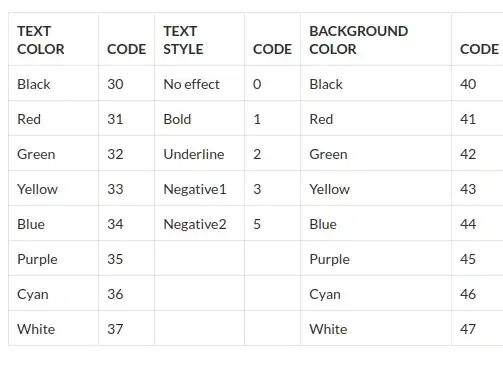Screen dimensions: 503x377
Task: Select the Underline text style cell
Action: (x=199, y=153)
